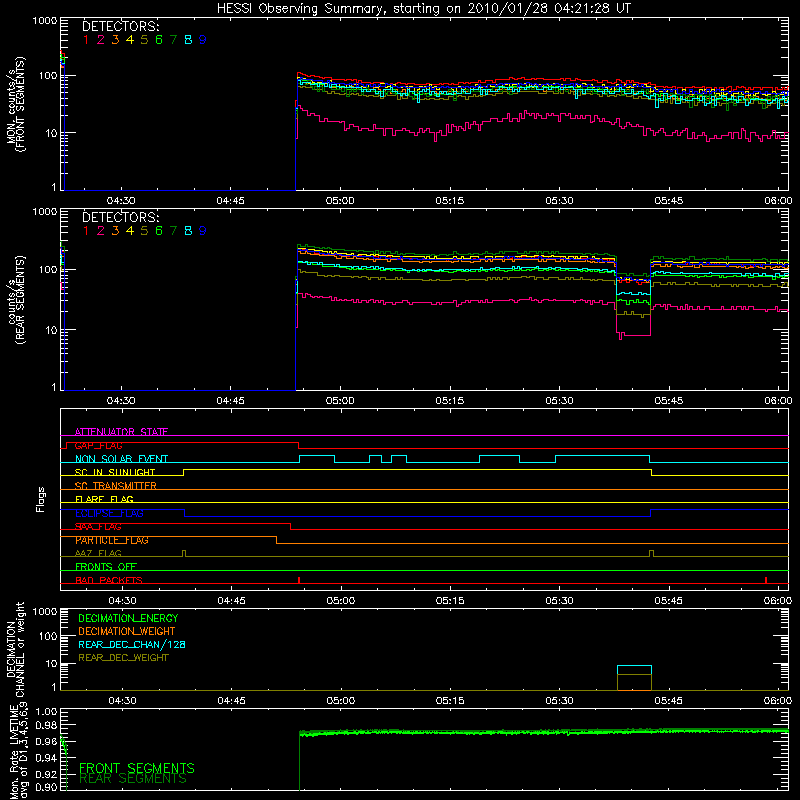The image size is (800, 800).
Task: Select pink detector 2 in front segments legend
Action: coord(101,40)
